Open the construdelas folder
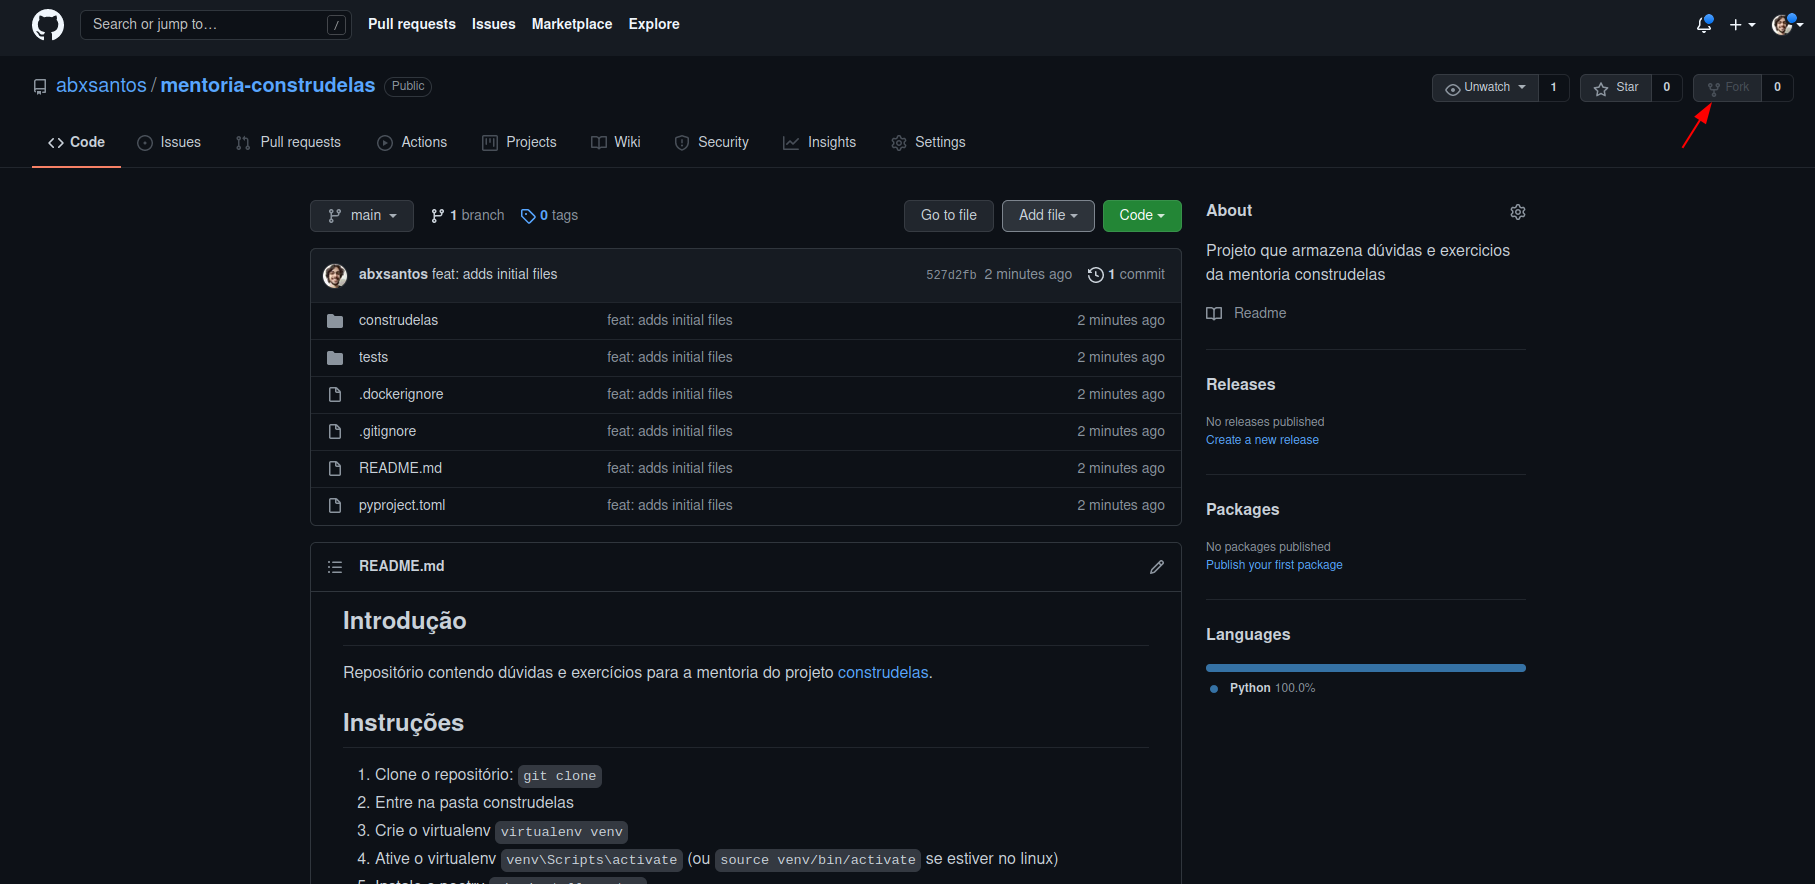Viewport: 1815px width, 884px height. 398,320
